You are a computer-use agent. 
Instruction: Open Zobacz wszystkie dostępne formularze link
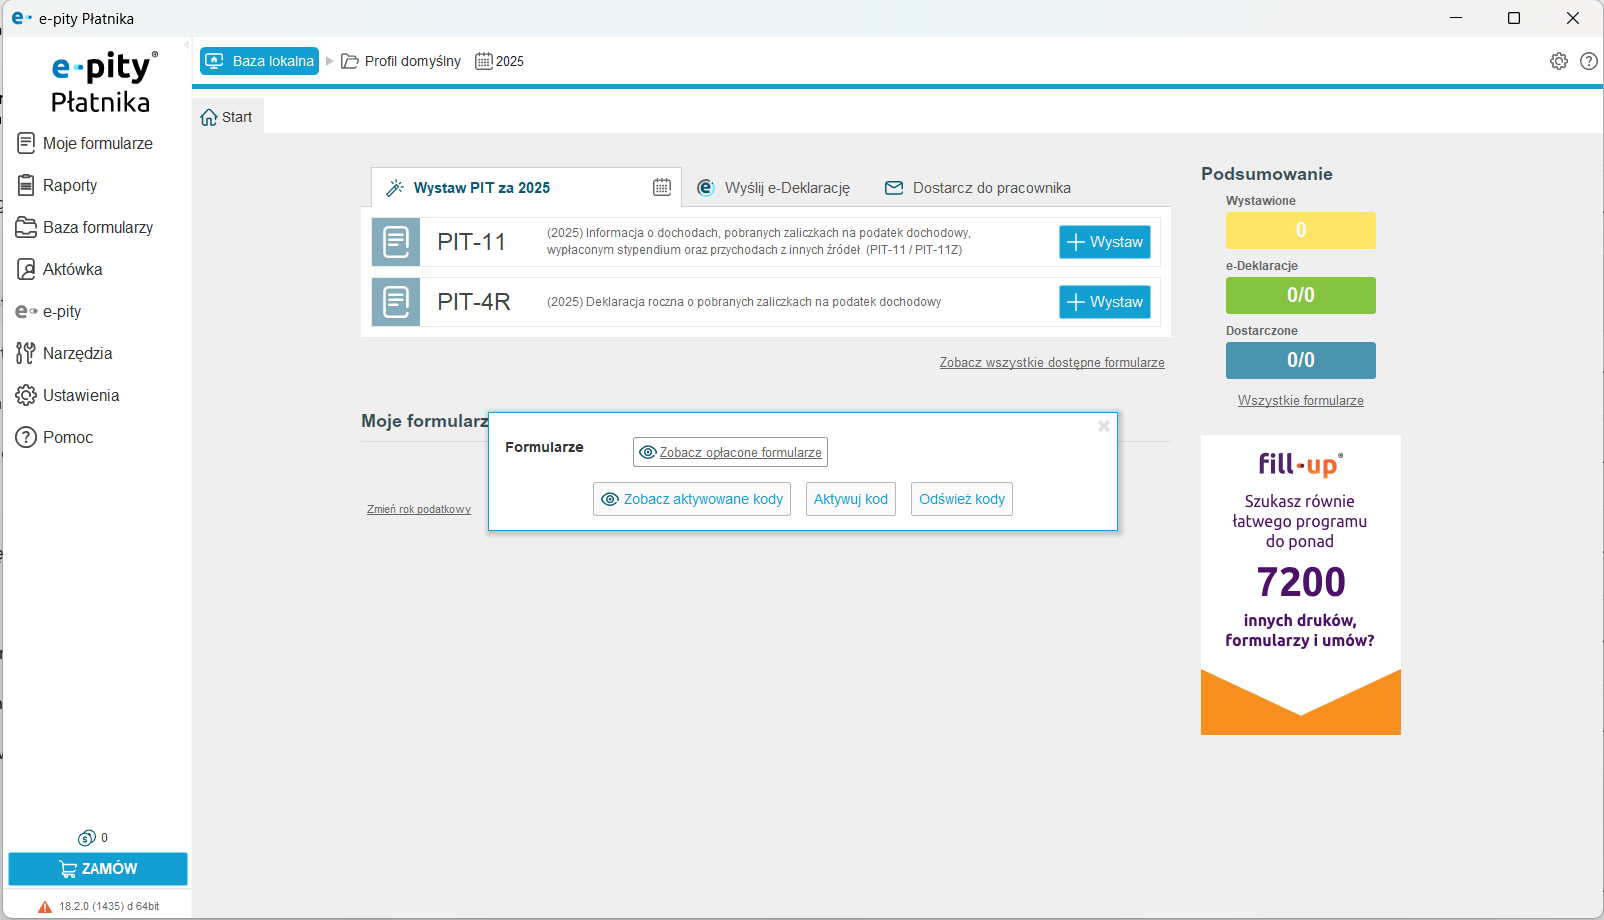[1051, 363]
